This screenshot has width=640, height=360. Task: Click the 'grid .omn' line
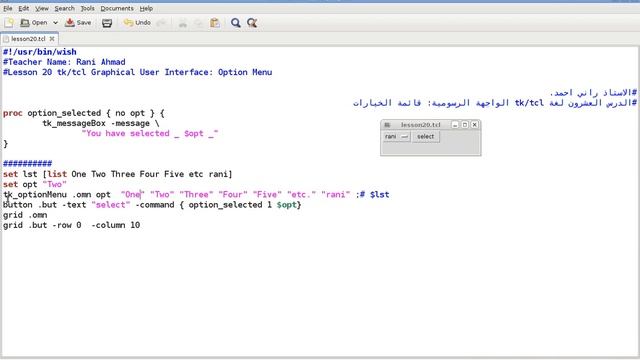pyautogui.click(x=25, y=215)
